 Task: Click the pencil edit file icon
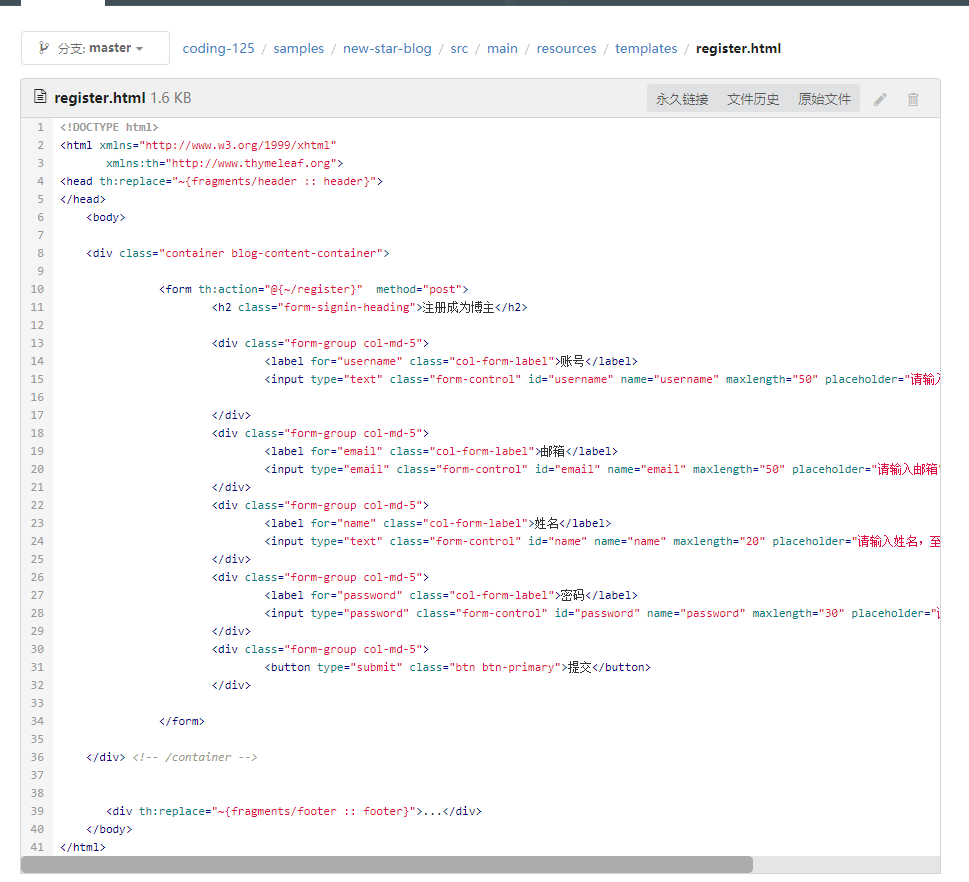pos(880,99)
